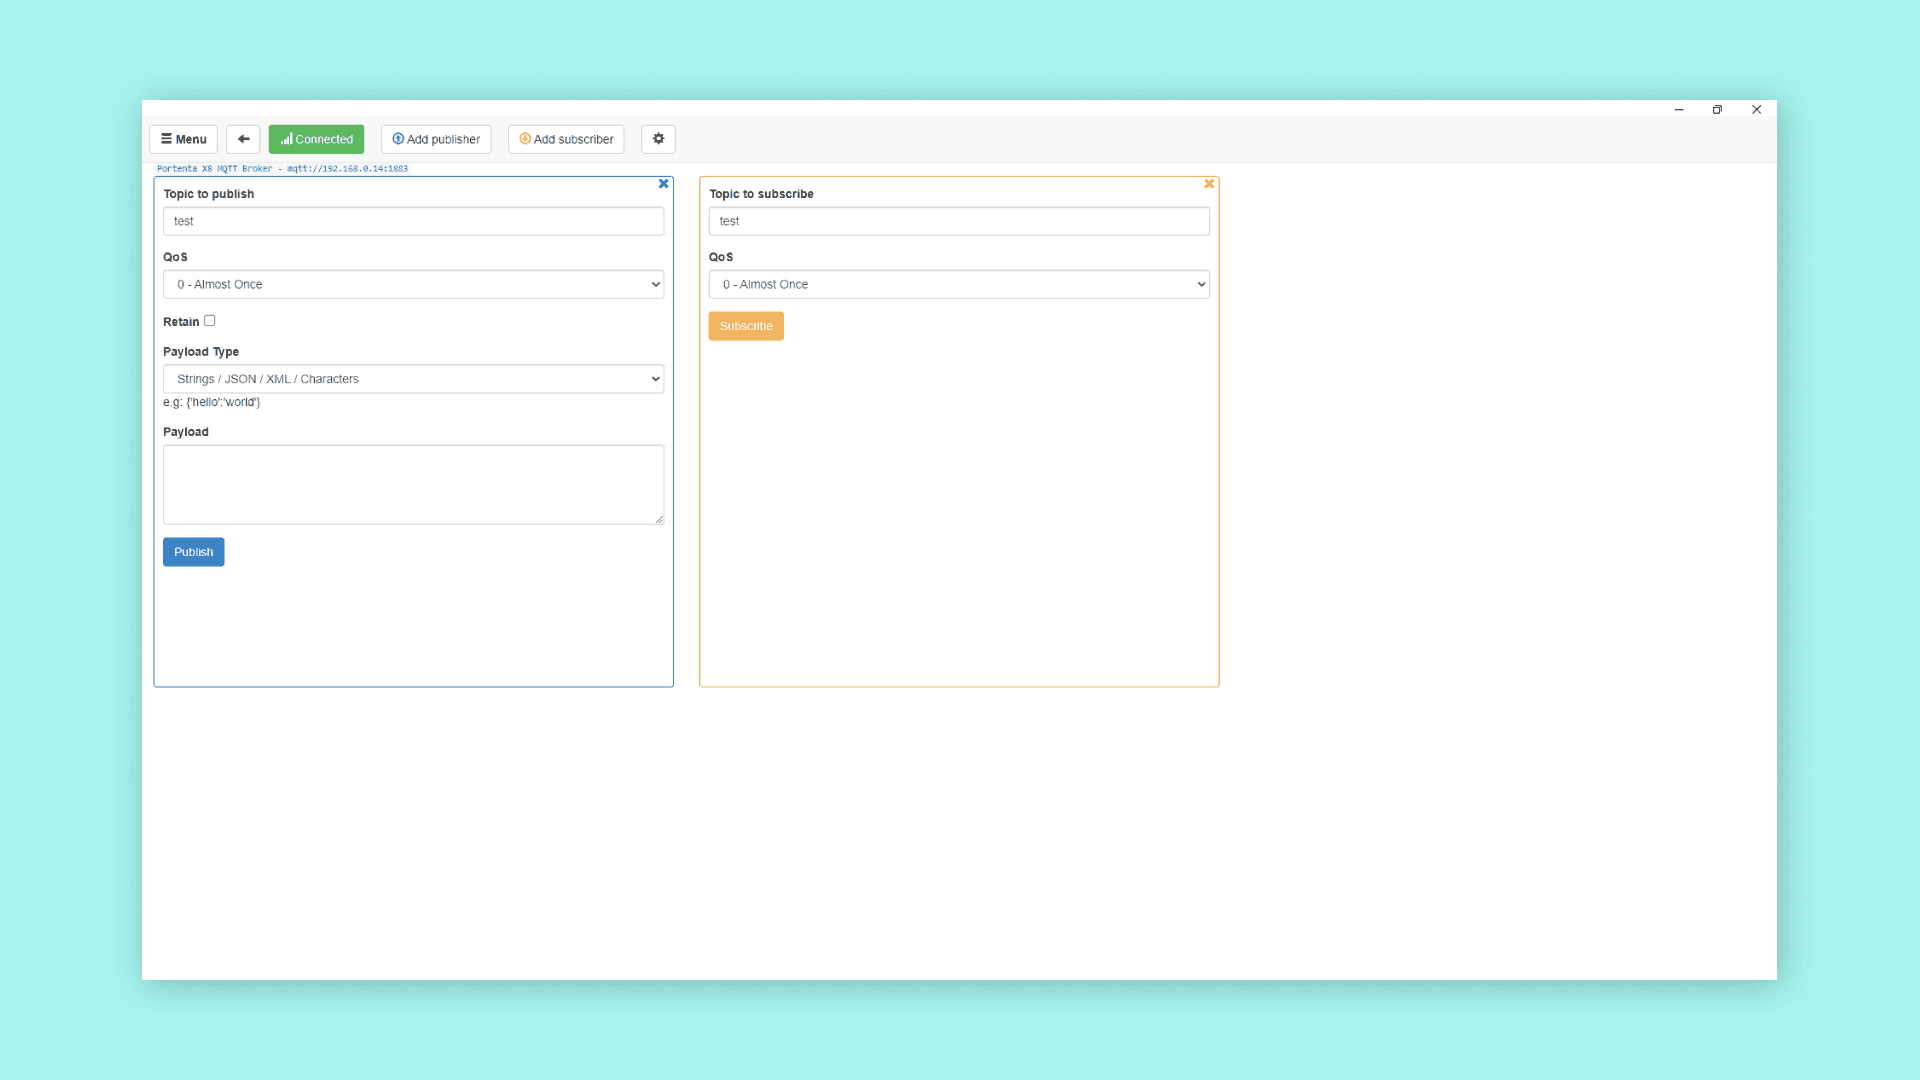Click the Topic to subscribe input field
This screenshot has width=1920, height=1080.
tap(958, 221)
